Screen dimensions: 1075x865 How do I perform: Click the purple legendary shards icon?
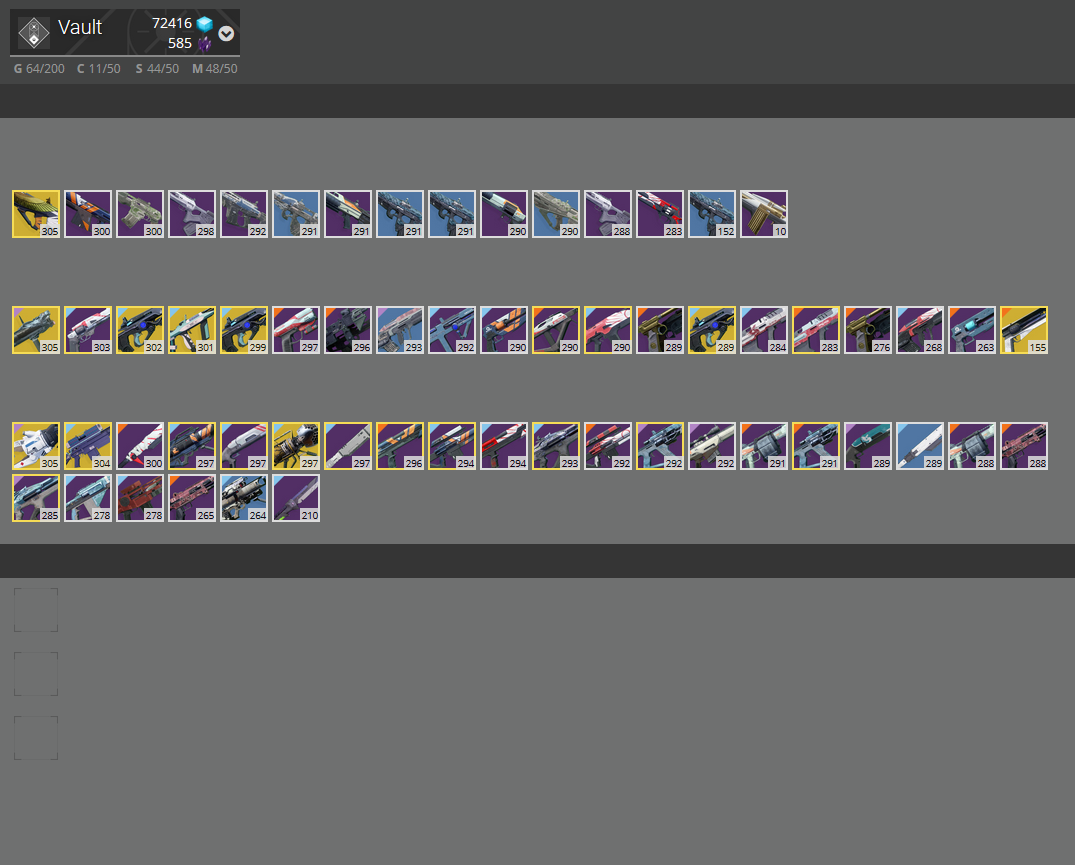click(x=204, y=44)
